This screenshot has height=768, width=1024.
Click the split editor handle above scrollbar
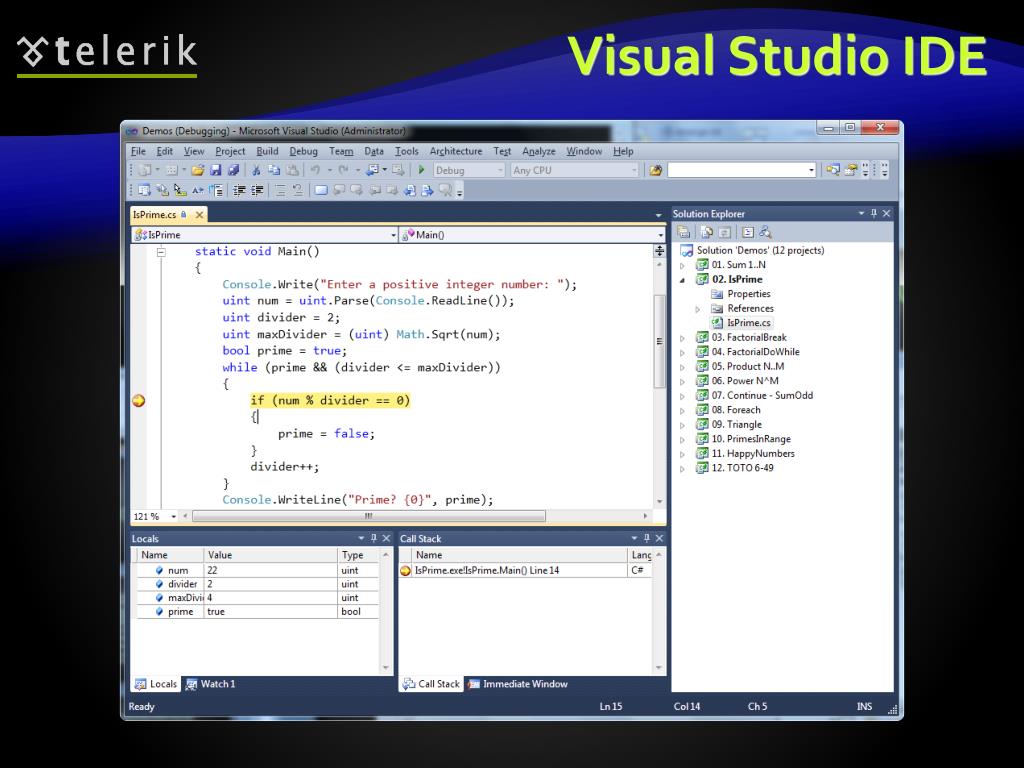point(660,251)
